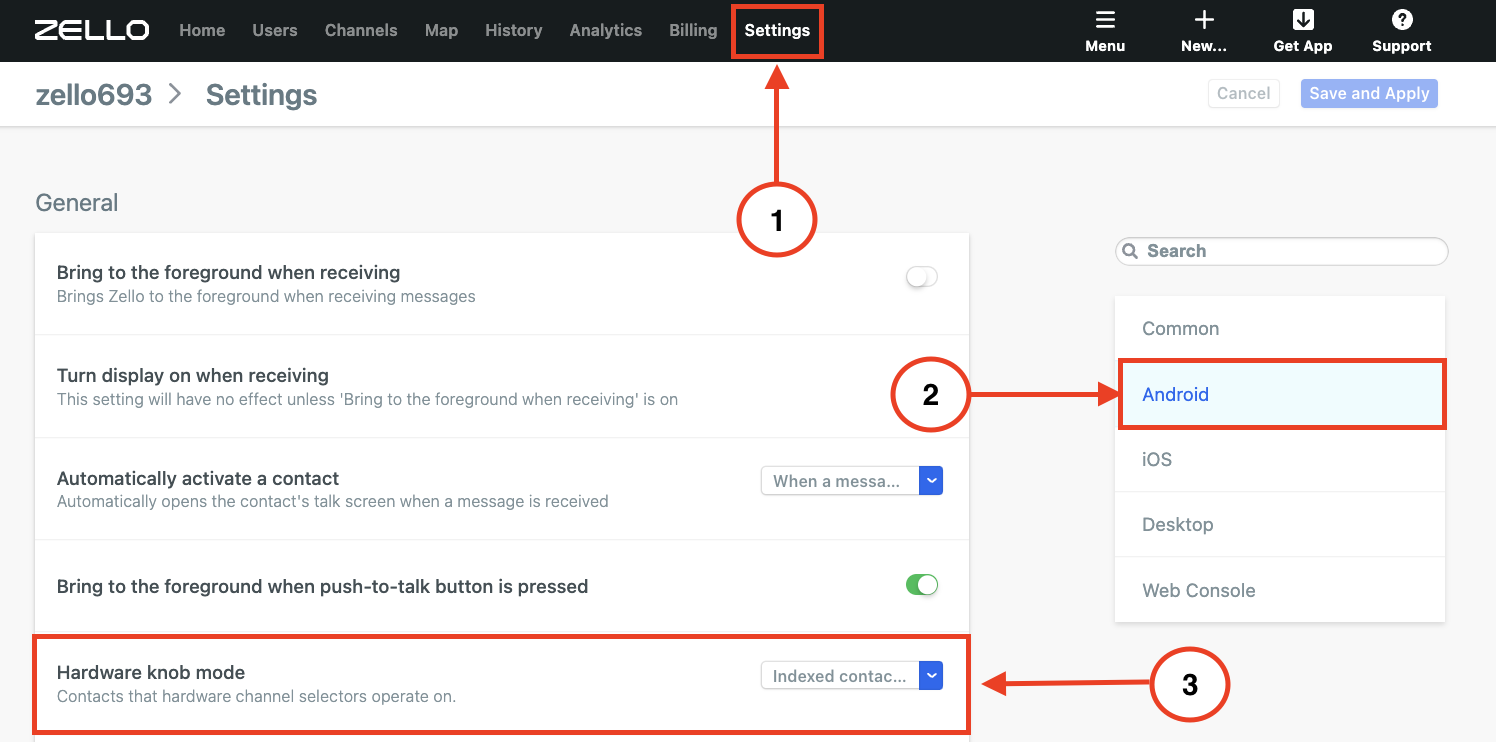Expand Hardware knob mode dropdown

click(852, 676)
